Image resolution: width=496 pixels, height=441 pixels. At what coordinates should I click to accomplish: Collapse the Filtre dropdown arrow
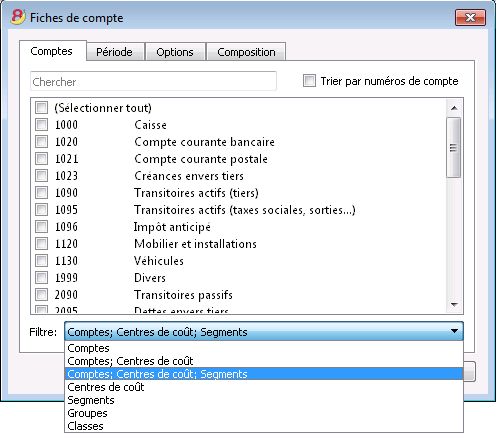454,331
